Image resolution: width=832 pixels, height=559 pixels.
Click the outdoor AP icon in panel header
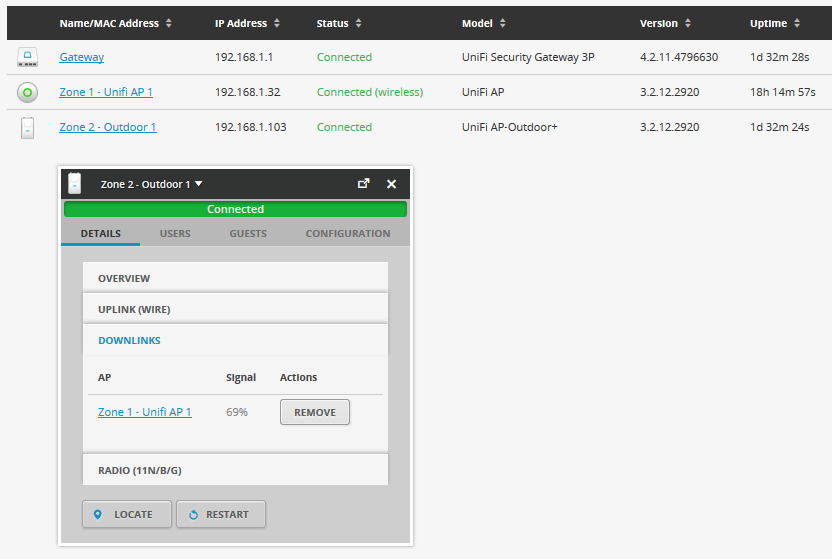tap(75, 184)
